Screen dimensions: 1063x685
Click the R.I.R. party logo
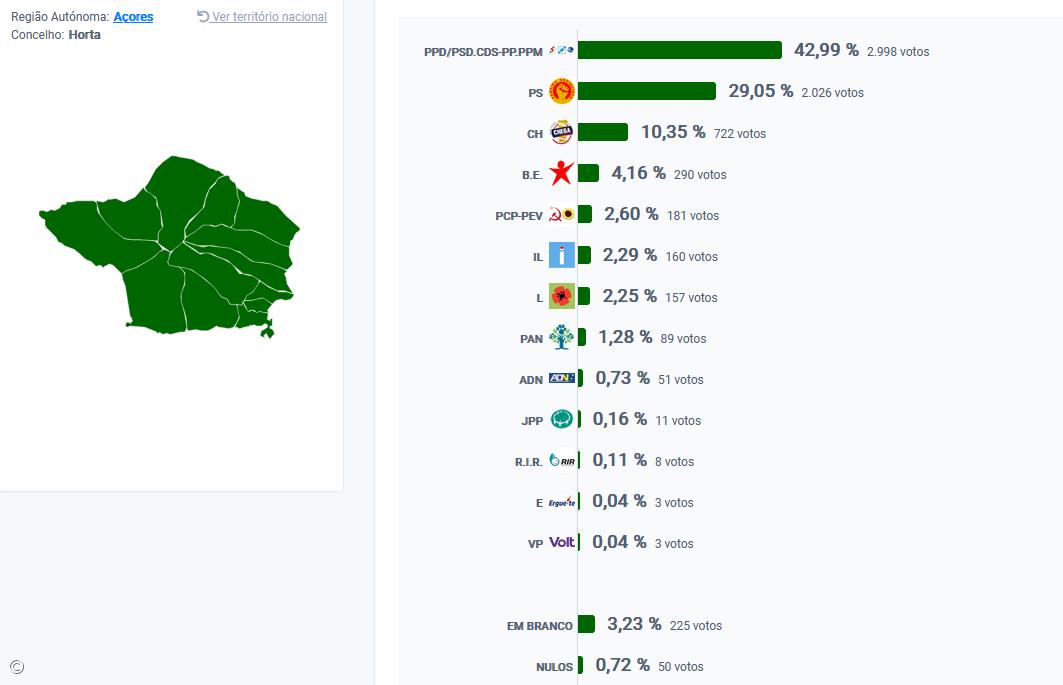(x=562, y=460)
